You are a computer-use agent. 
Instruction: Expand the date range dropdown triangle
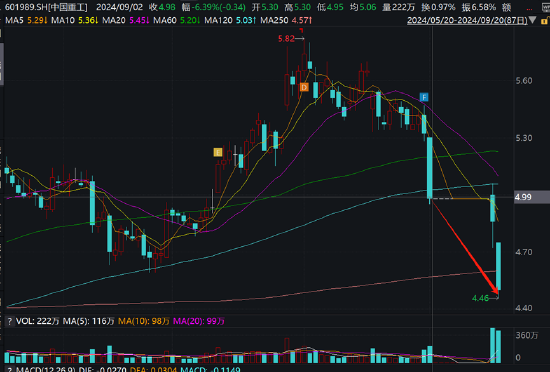pos(533,20)
